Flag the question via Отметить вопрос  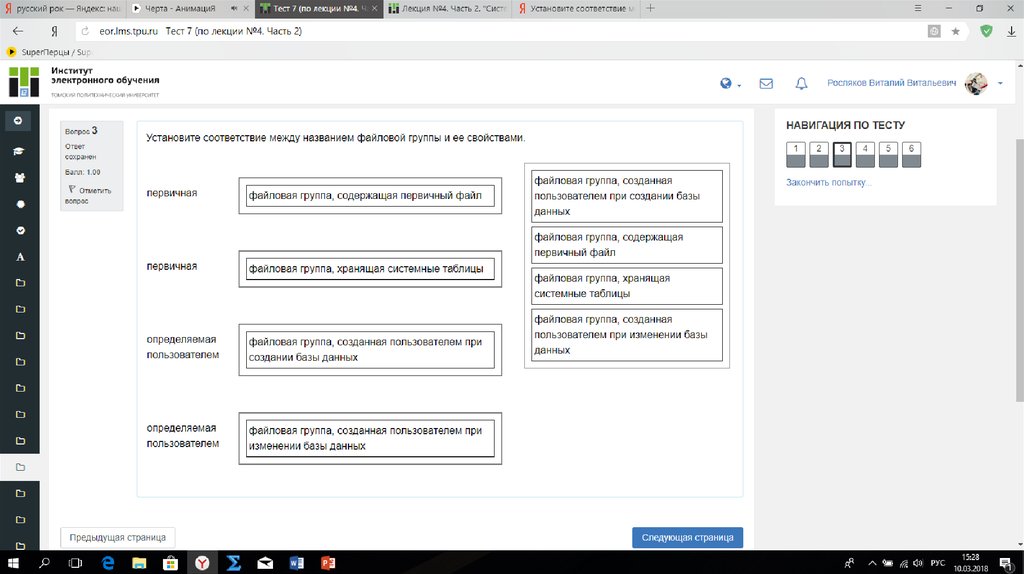(89, 195)
